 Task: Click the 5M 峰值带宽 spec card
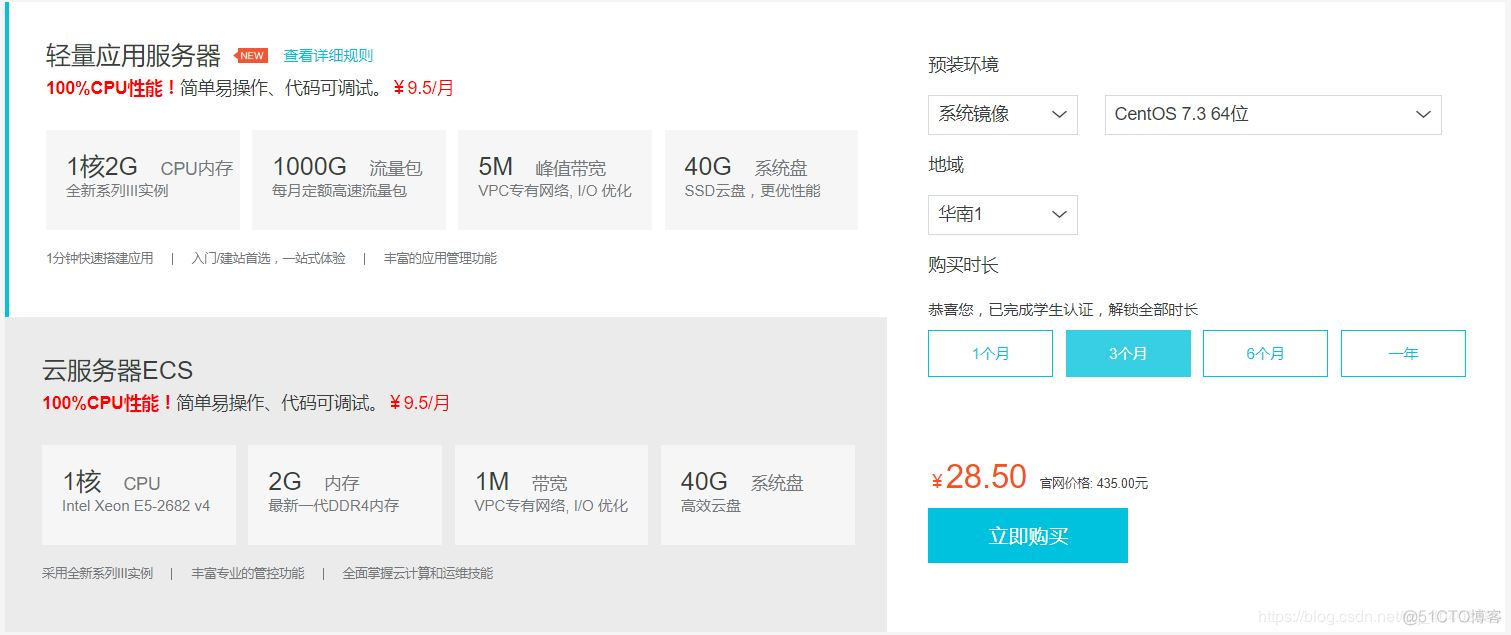coord(555,180)
